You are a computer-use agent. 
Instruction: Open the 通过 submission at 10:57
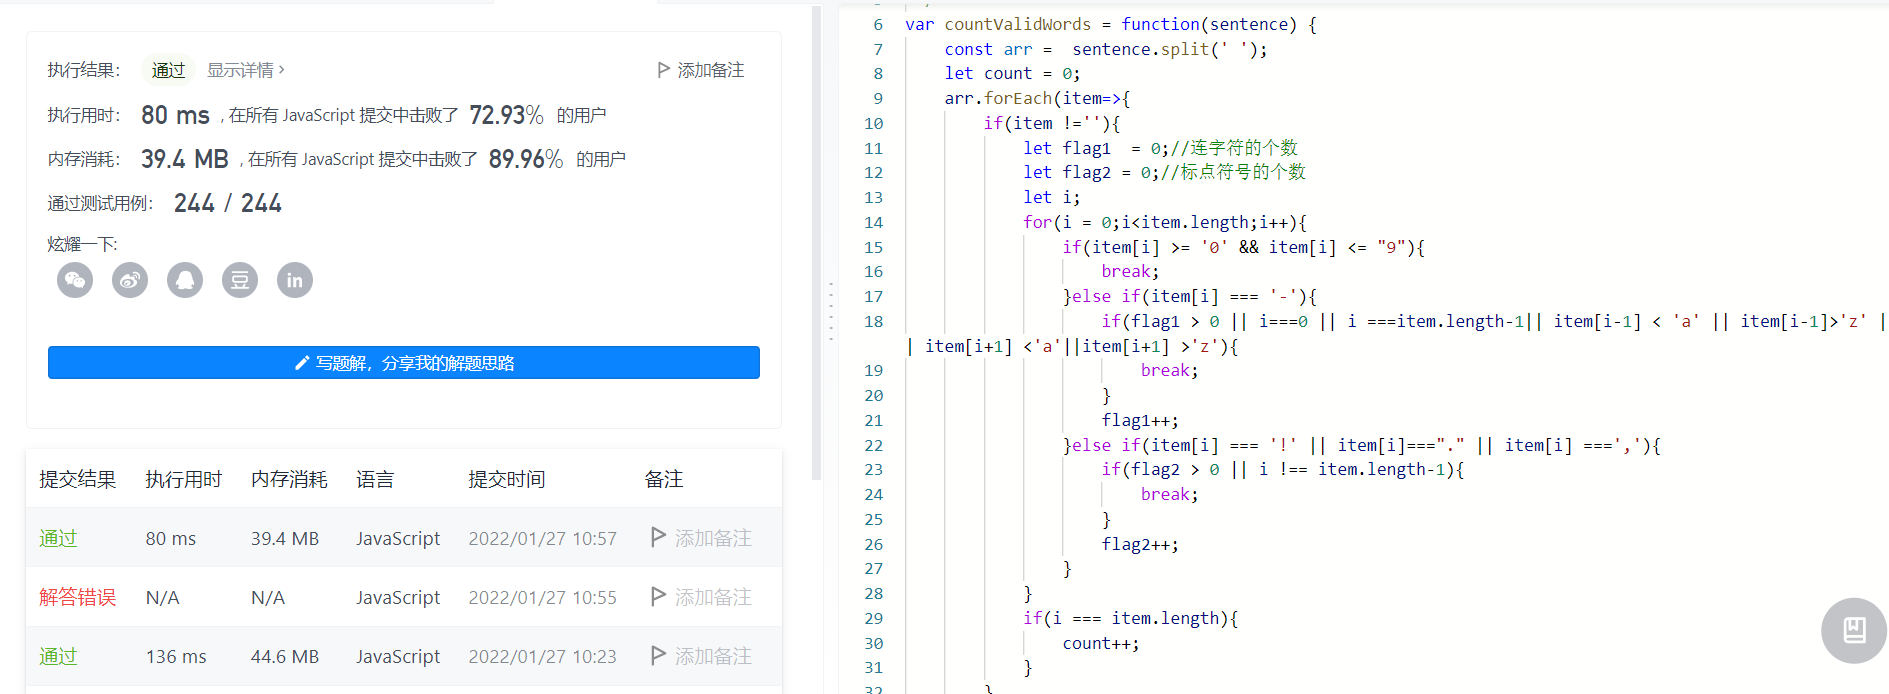[x=58, y=538]
